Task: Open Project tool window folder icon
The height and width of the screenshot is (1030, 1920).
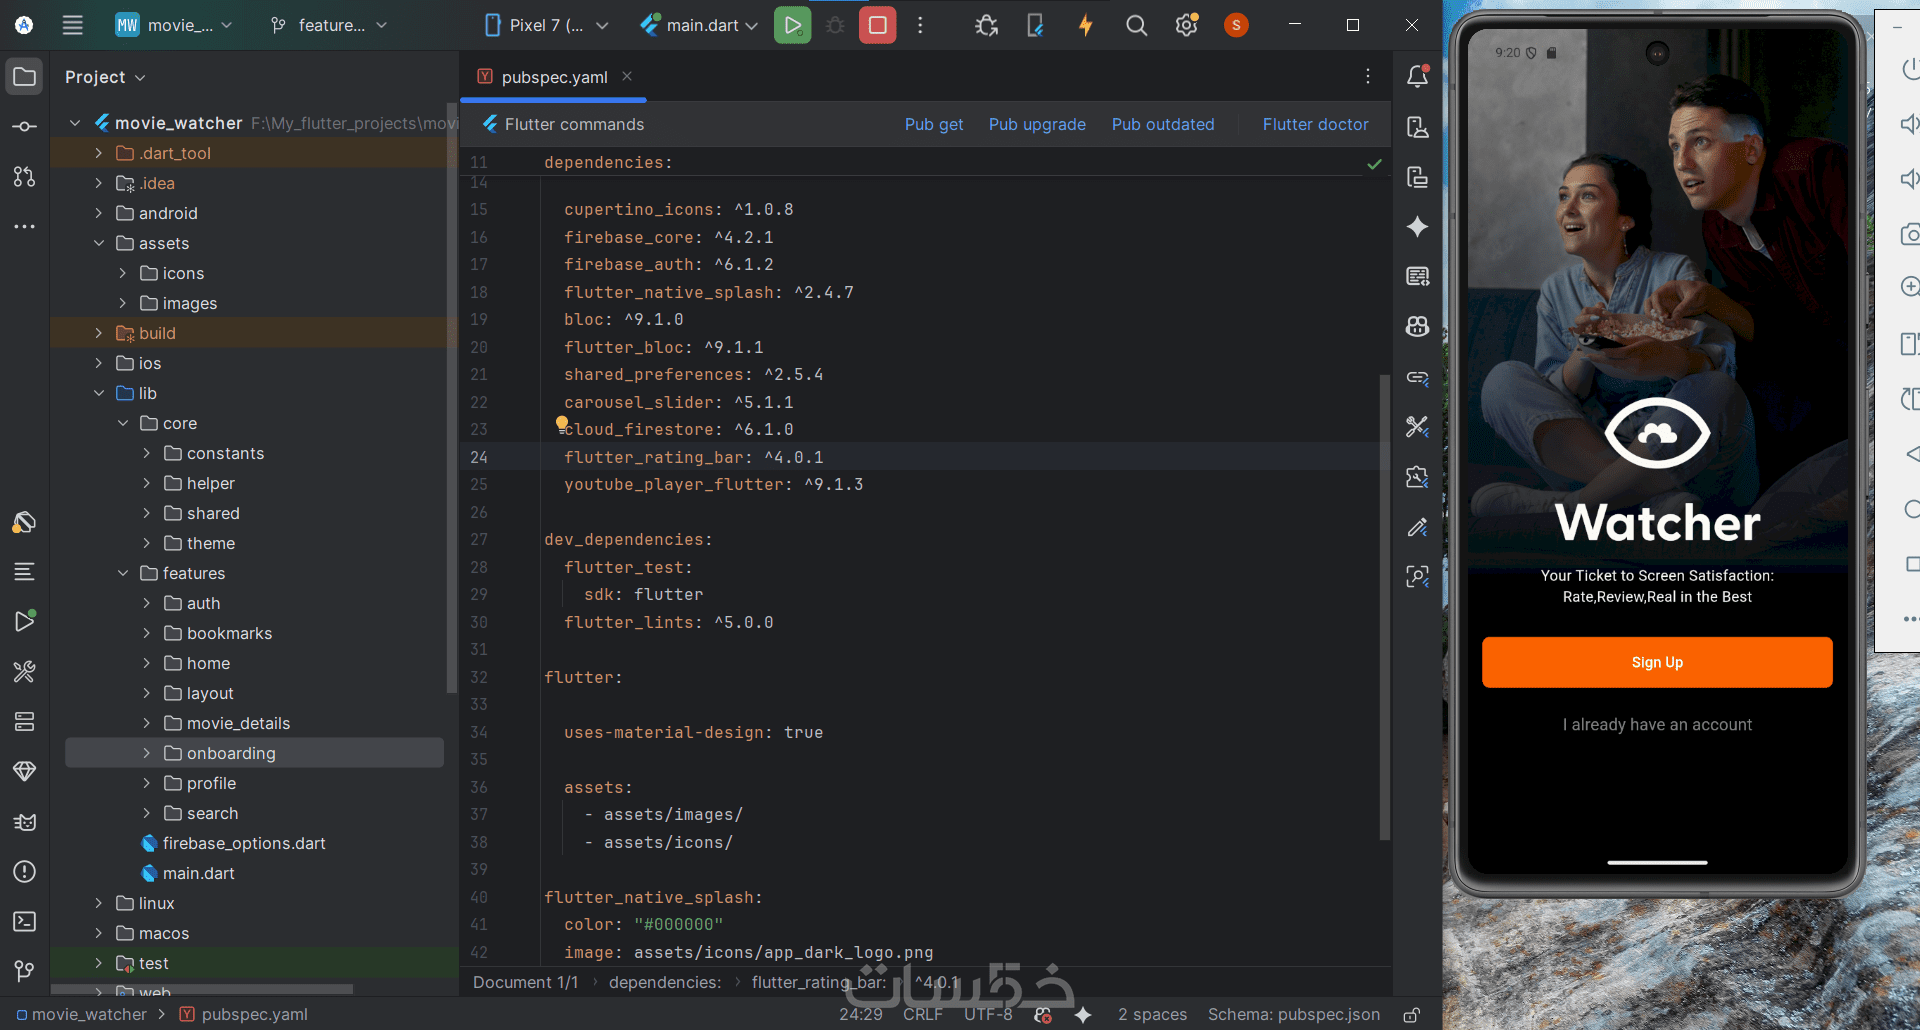Action: (24, 77)
